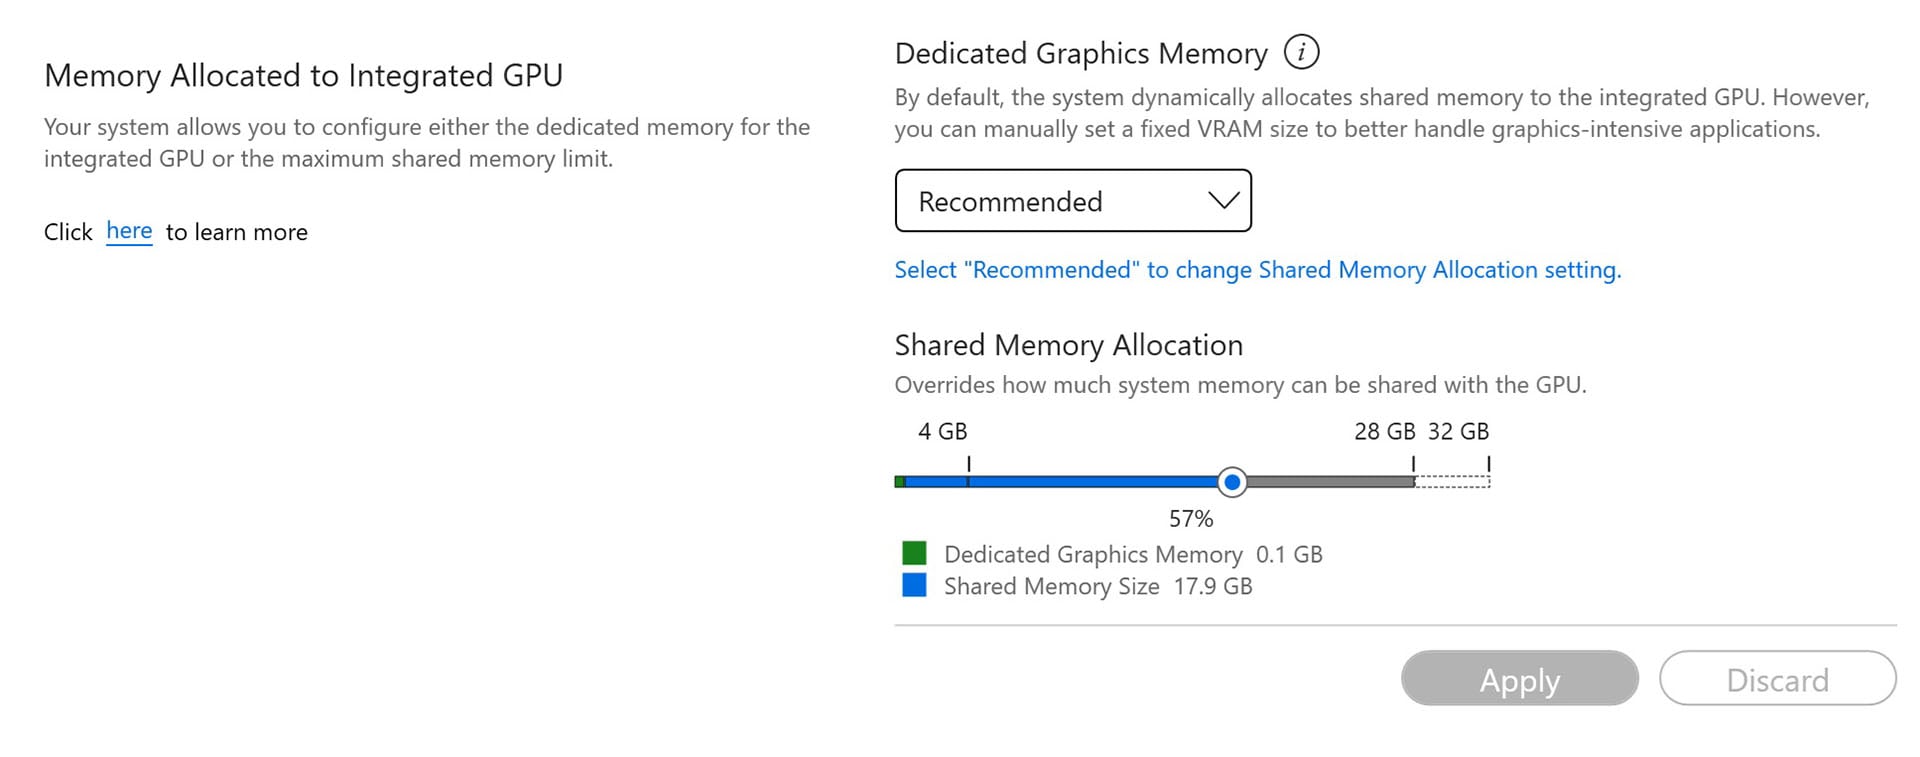Click the dropdown chevron on the Recommended selector

[1222, 201]
